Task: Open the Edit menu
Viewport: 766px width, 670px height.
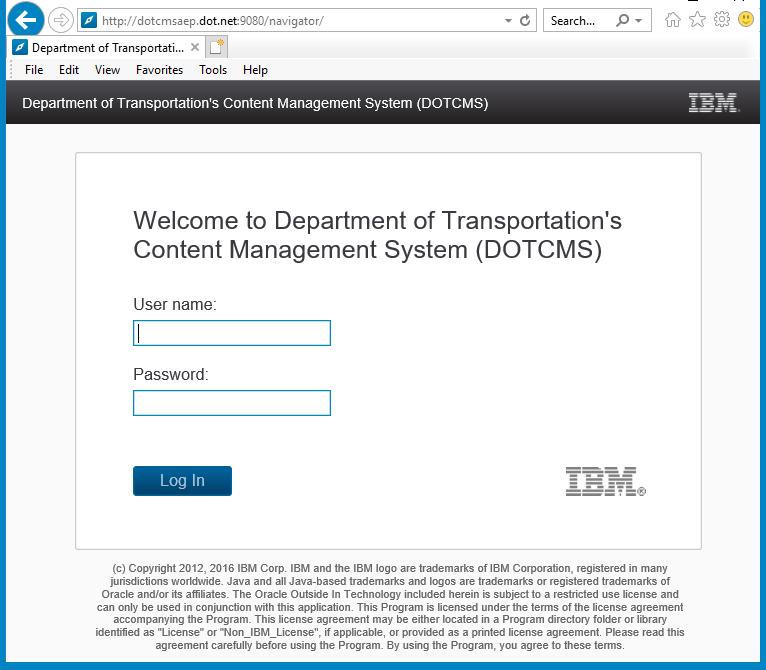Action: (x=69, y=70)
